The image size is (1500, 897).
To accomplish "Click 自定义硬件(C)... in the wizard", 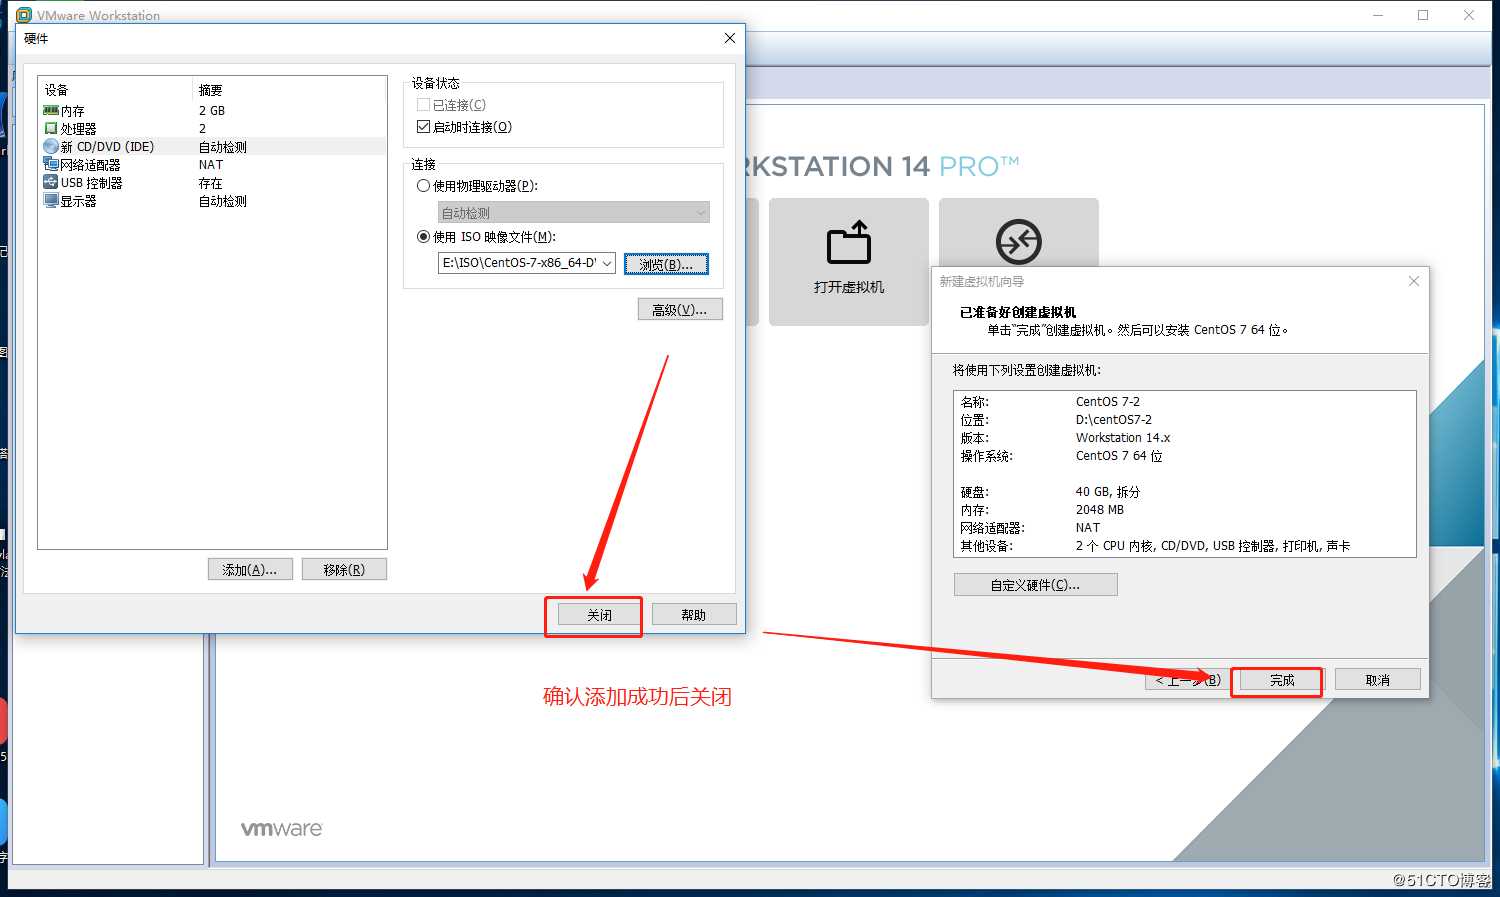I will (1035, 585).
